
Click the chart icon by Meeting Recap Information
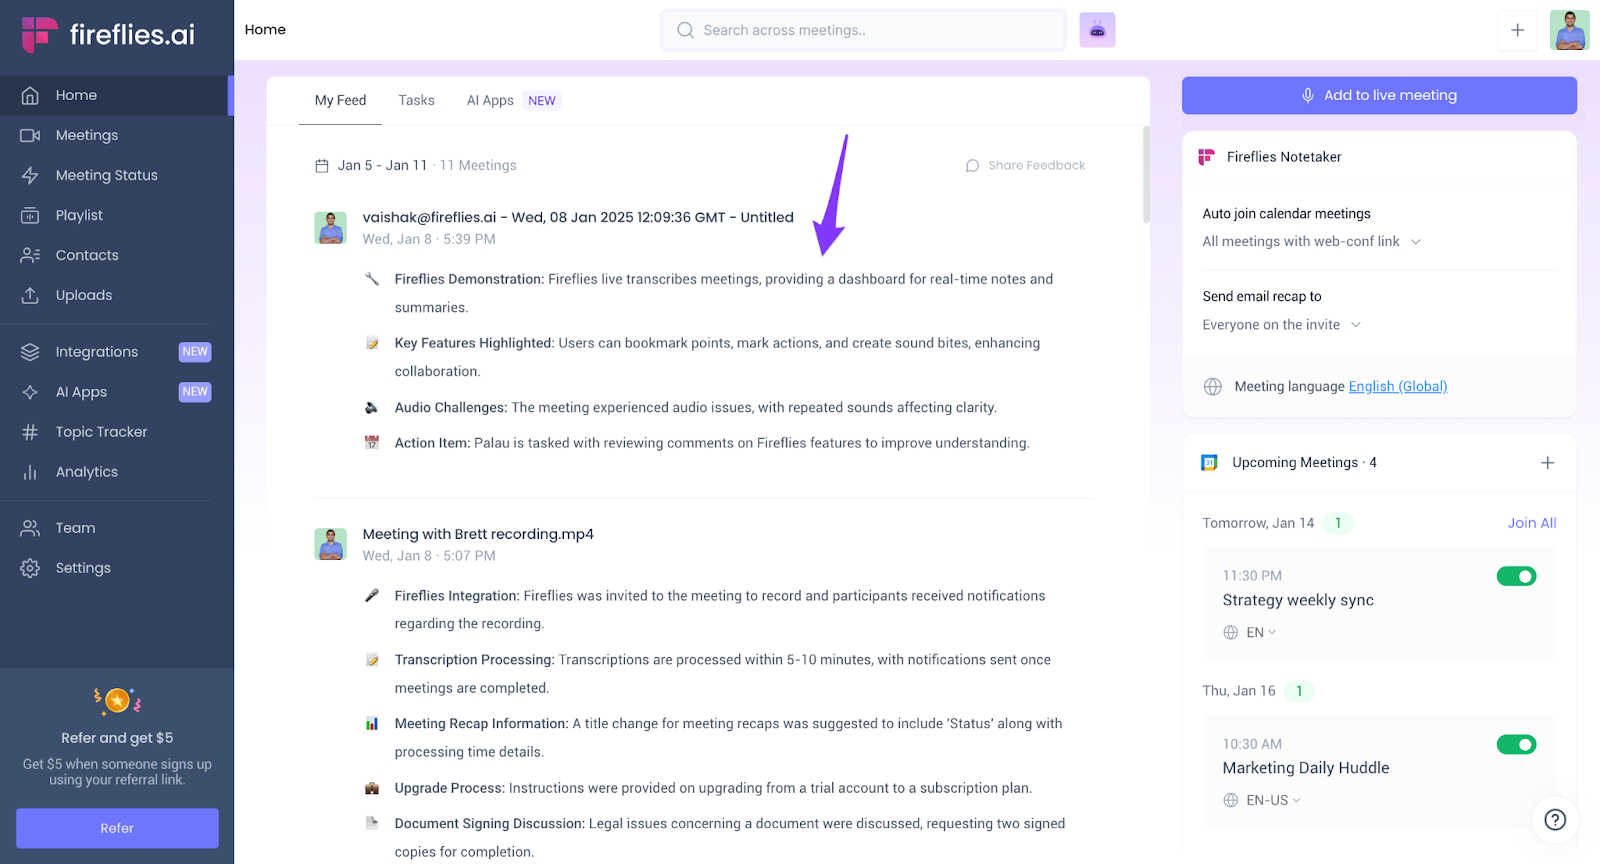[x=372, y=724]
